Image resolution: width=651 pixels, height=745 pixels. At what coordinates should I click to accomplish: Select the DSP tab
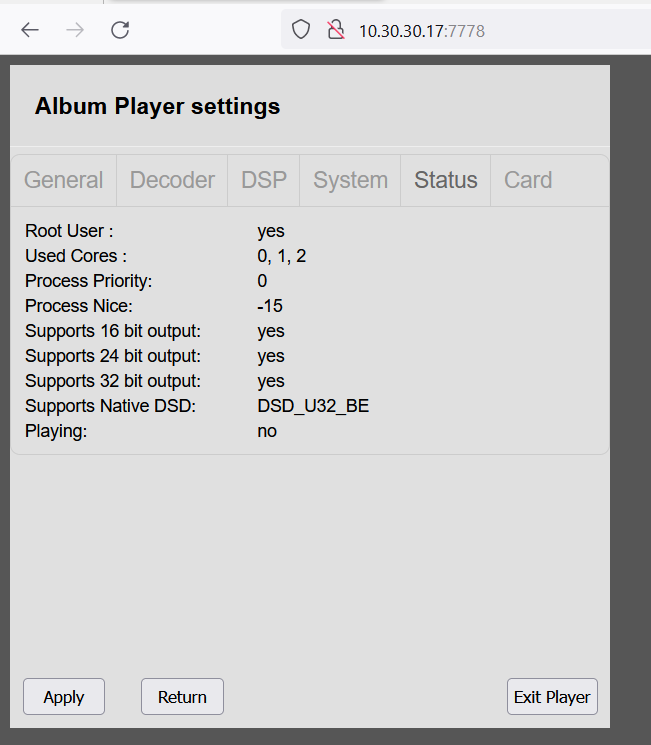click(264, 180)
